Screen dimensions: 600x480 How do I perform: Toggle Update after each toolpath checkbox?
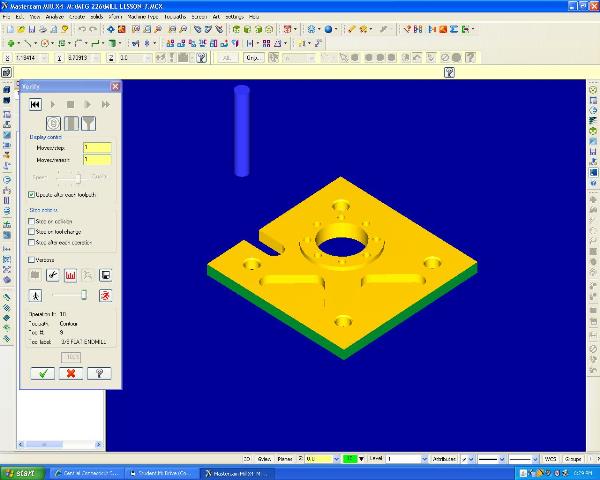tap(32, 194)
